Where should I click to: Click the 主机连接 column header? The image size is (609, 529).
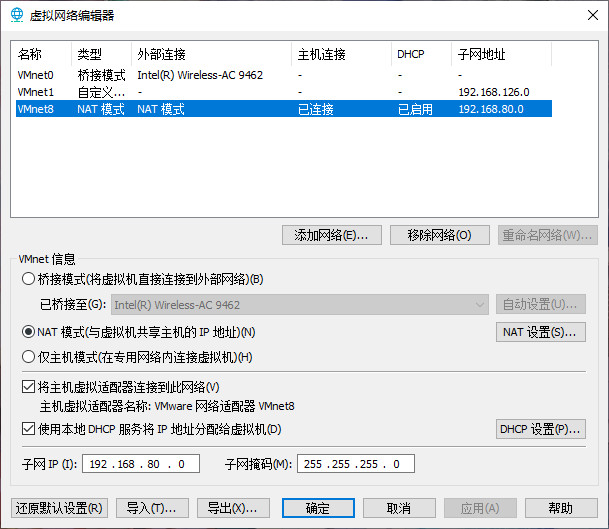[341, 54]
